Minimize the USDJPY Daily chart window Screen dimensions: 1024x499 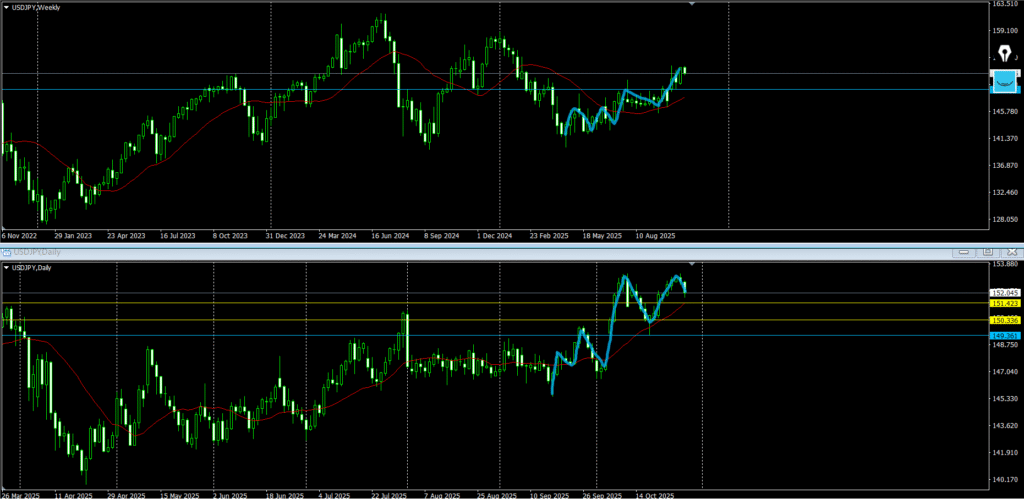point(966,252)
